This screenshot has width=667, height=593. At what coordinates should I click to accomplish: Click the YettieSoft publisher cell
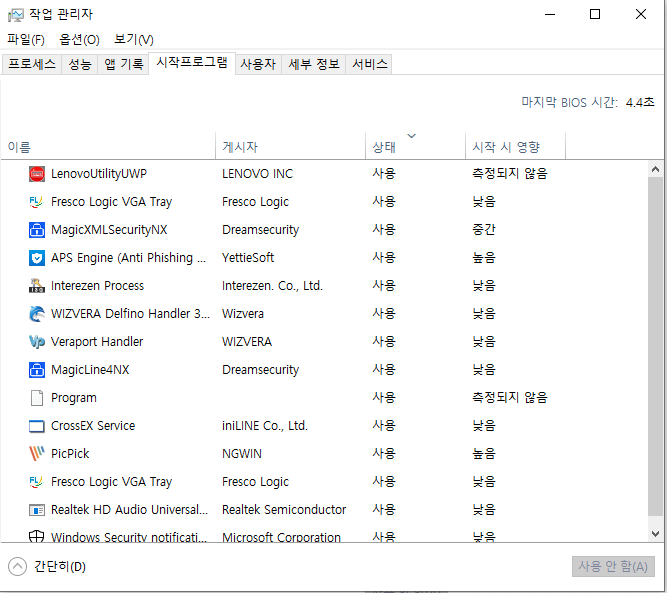click(248, 258)
